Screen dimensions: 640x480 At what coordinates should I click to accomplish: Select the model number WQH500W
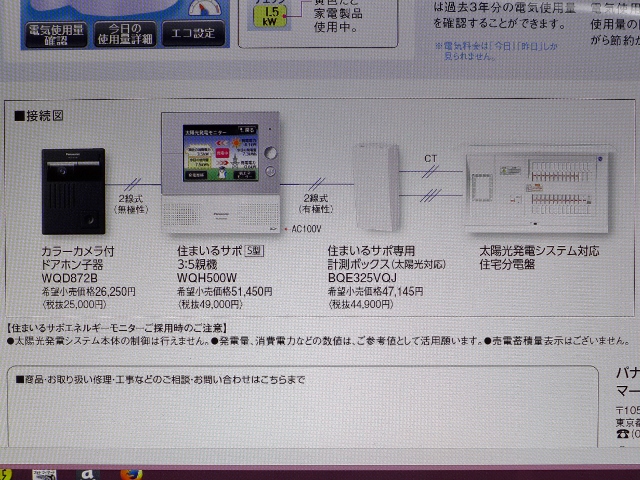pyautogui.click(x=207, y=278)
